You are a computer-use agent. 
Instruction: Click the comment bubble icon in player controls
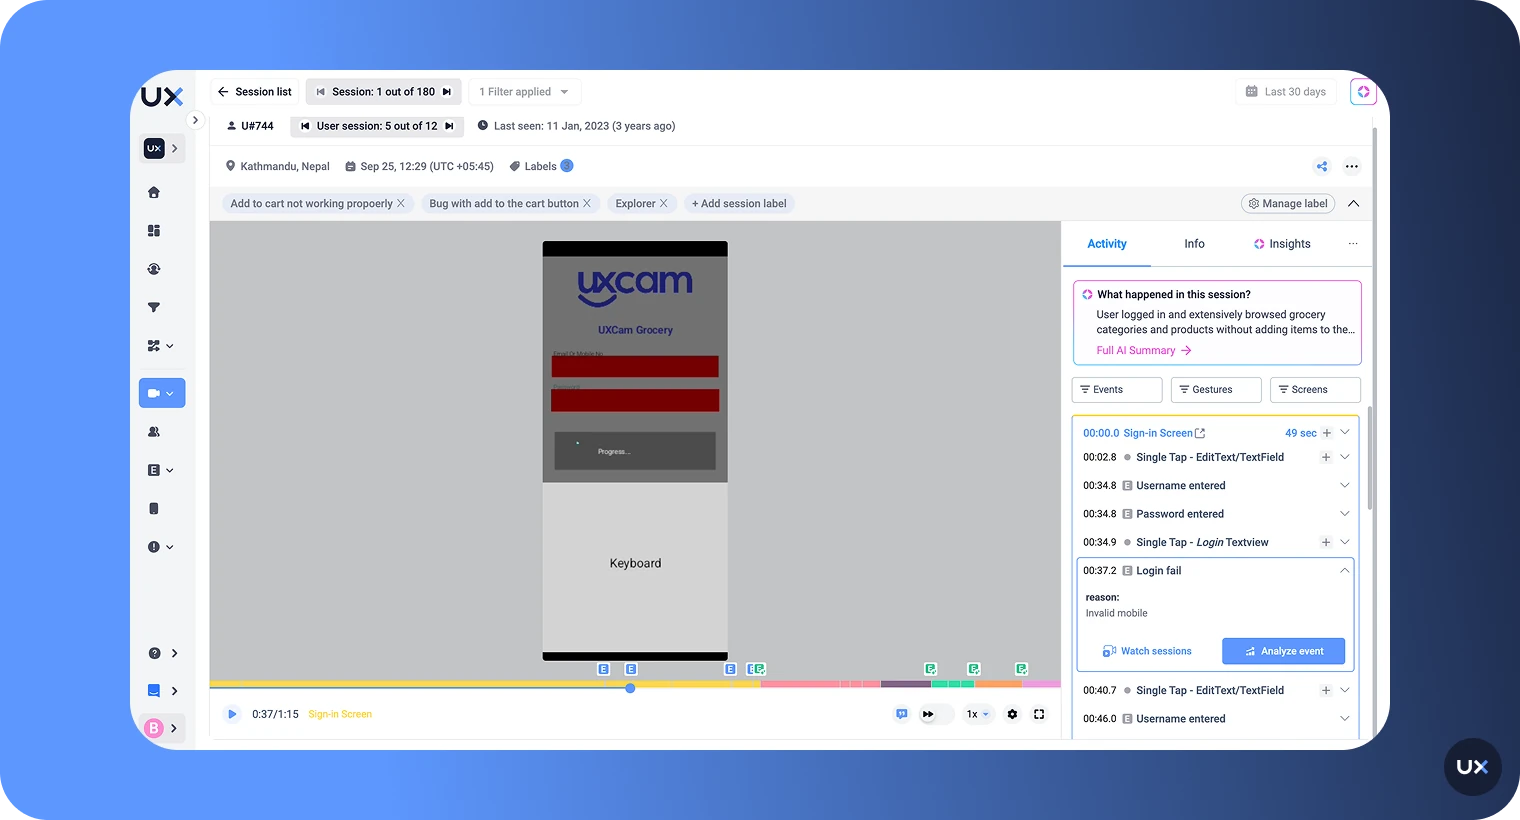(x=902, y=714)
